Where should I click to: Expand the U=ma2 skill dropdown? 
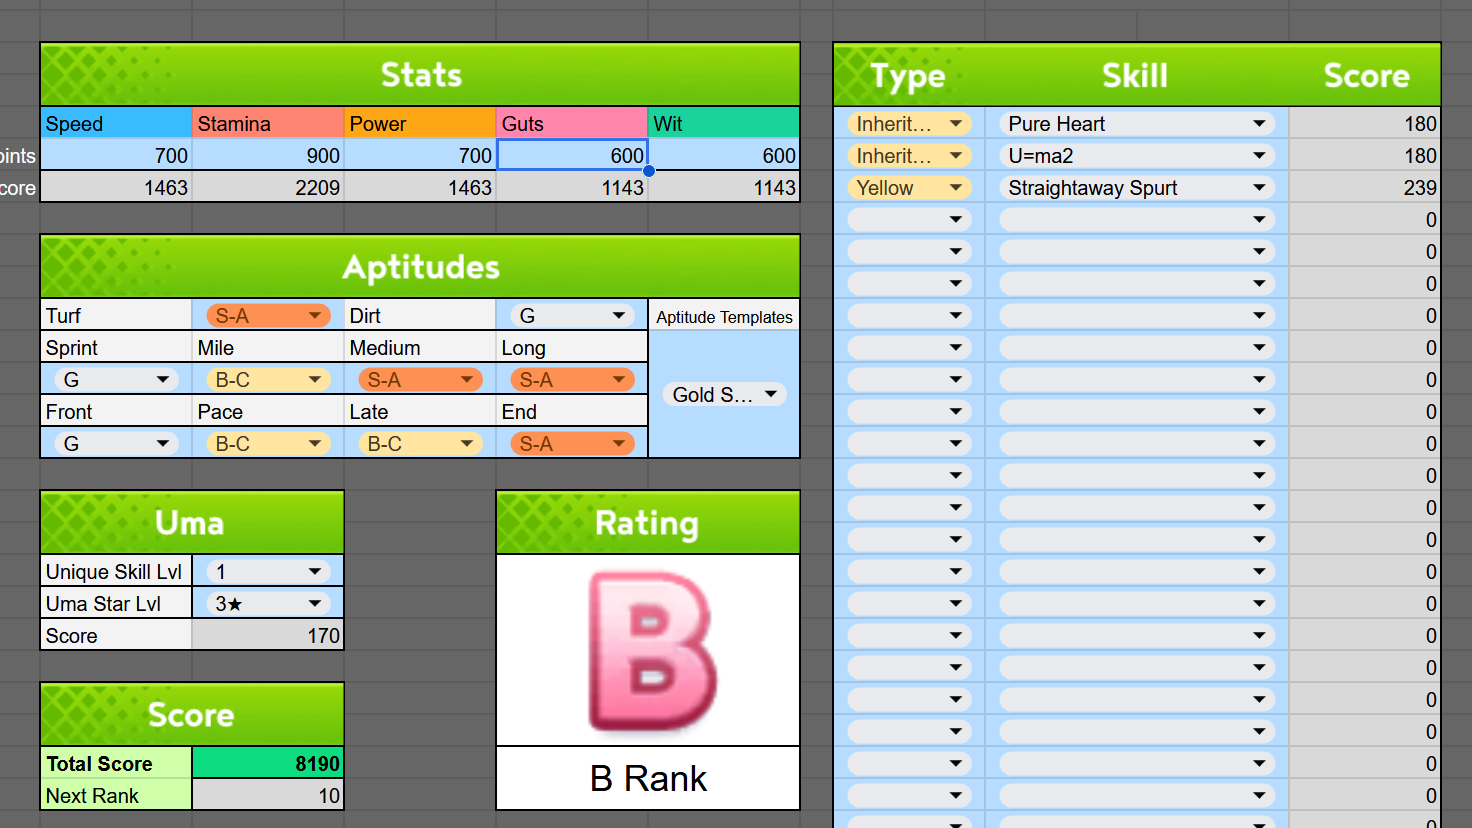[1137, 156]
